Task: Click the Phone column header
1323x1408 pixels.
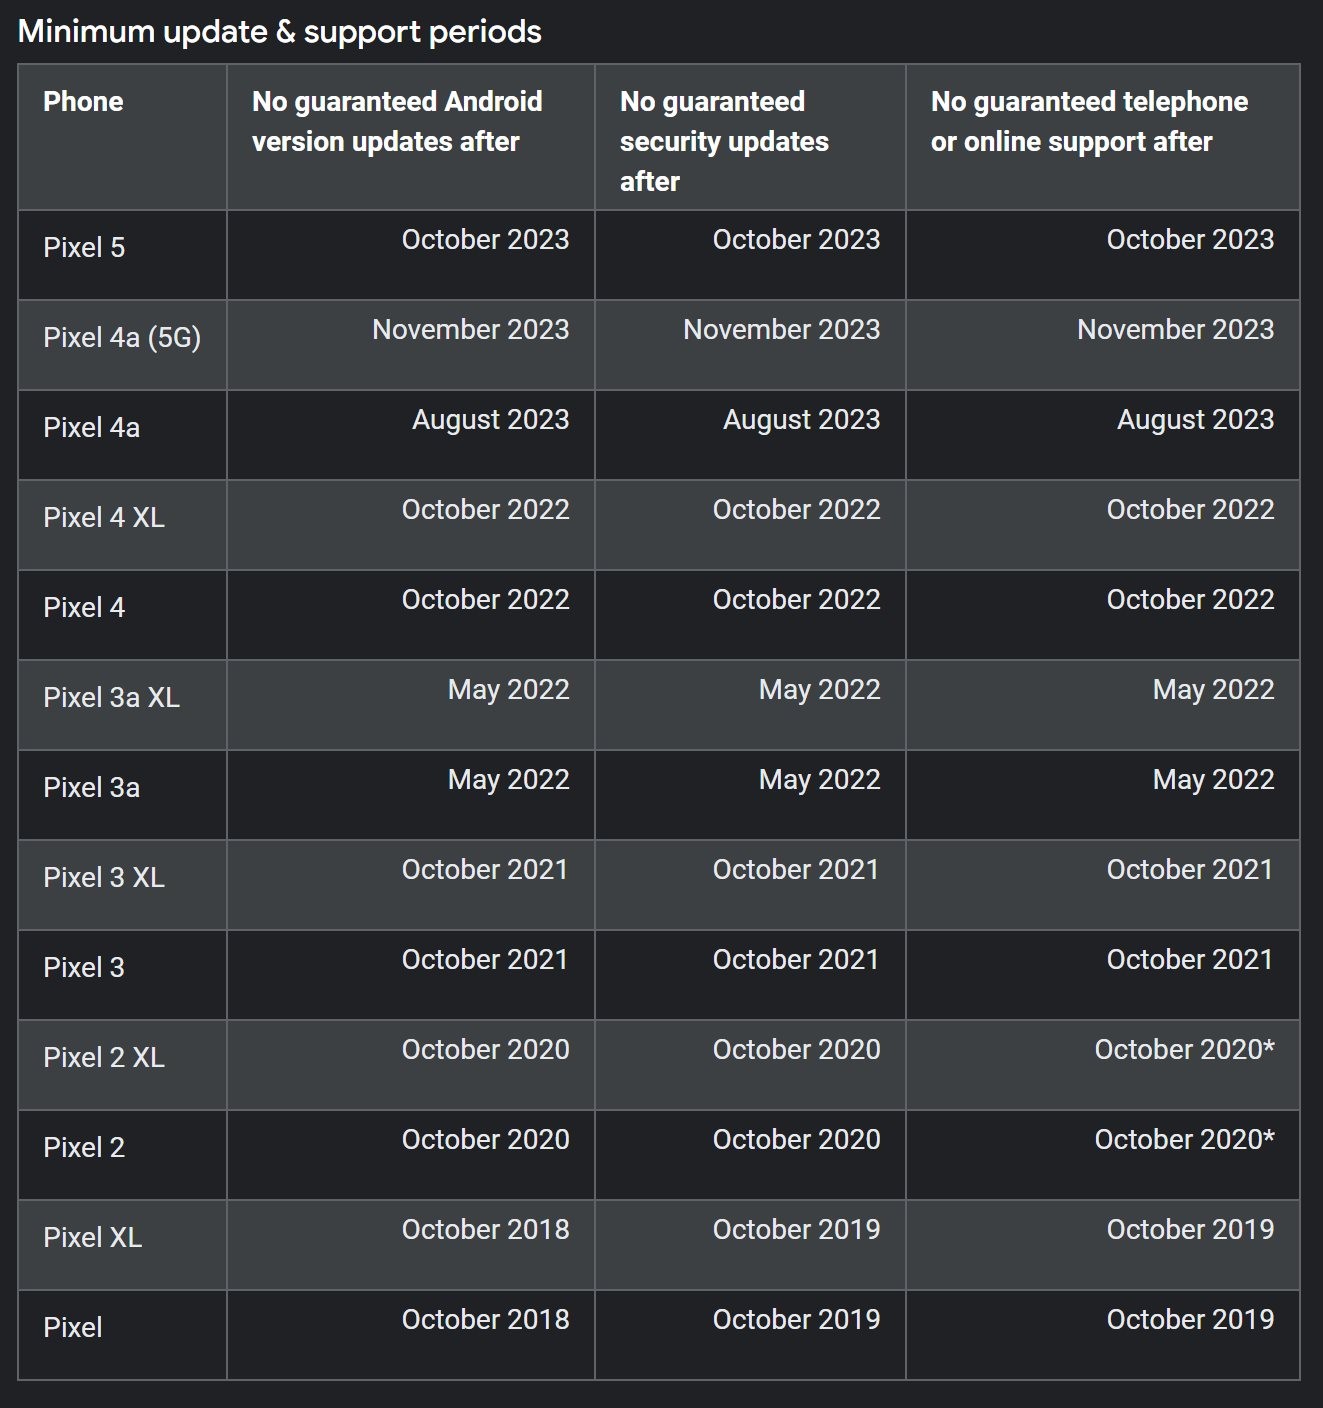Action: pos(83,102)
